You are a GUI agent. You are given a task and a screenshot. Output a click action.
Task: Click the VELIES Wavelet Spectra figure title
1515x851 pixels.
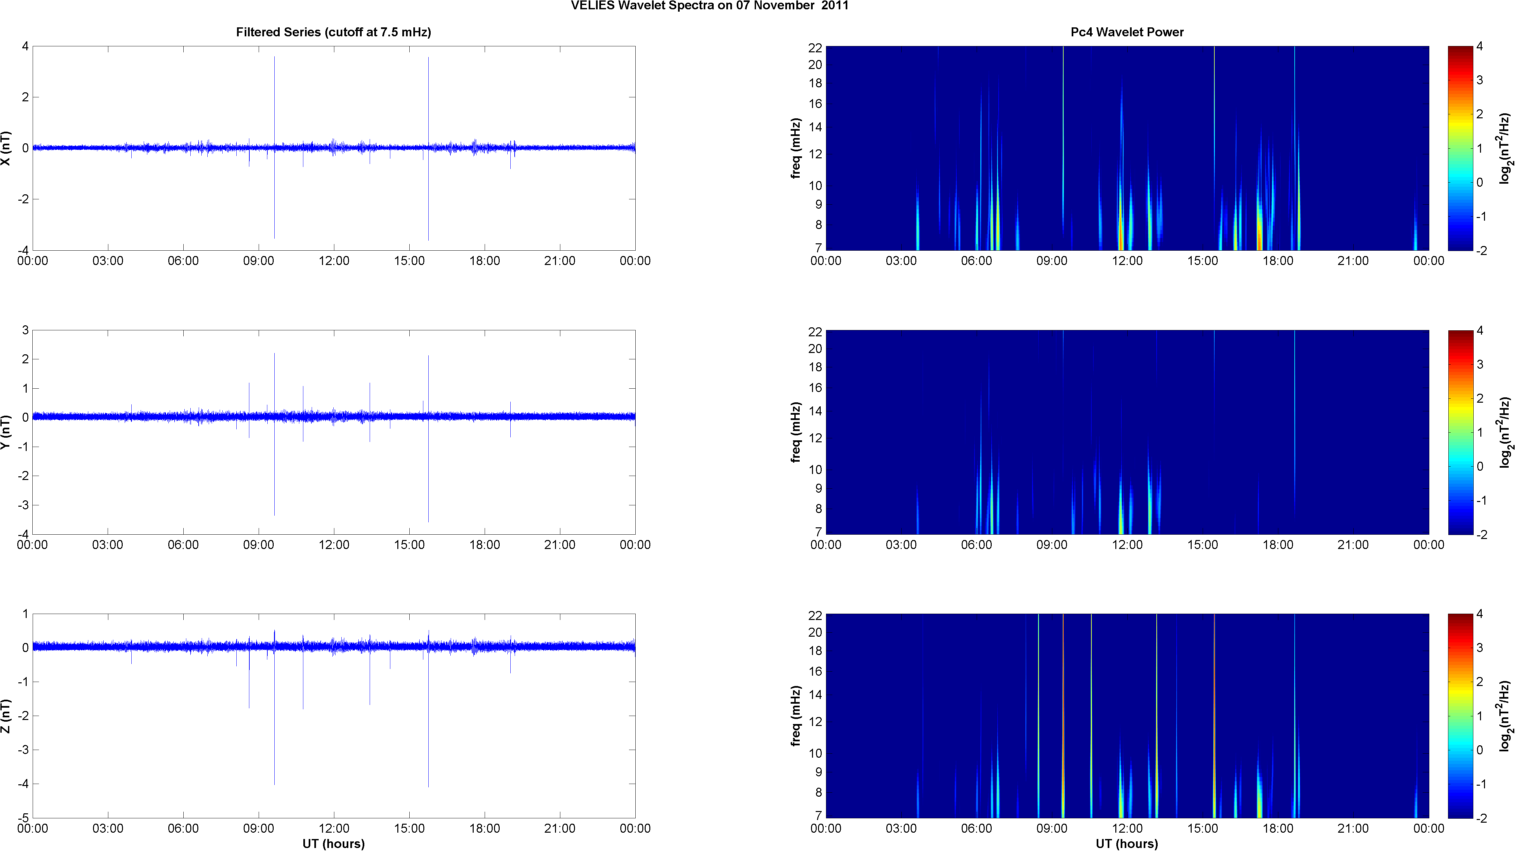point(709,6)
